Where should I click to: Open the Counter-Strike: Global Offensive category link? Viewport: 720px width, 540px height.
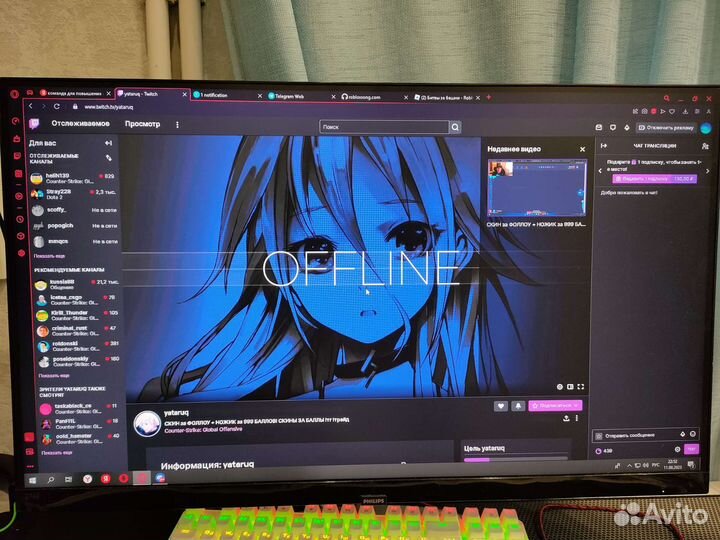pyautogui.click(x=203, y=430)
